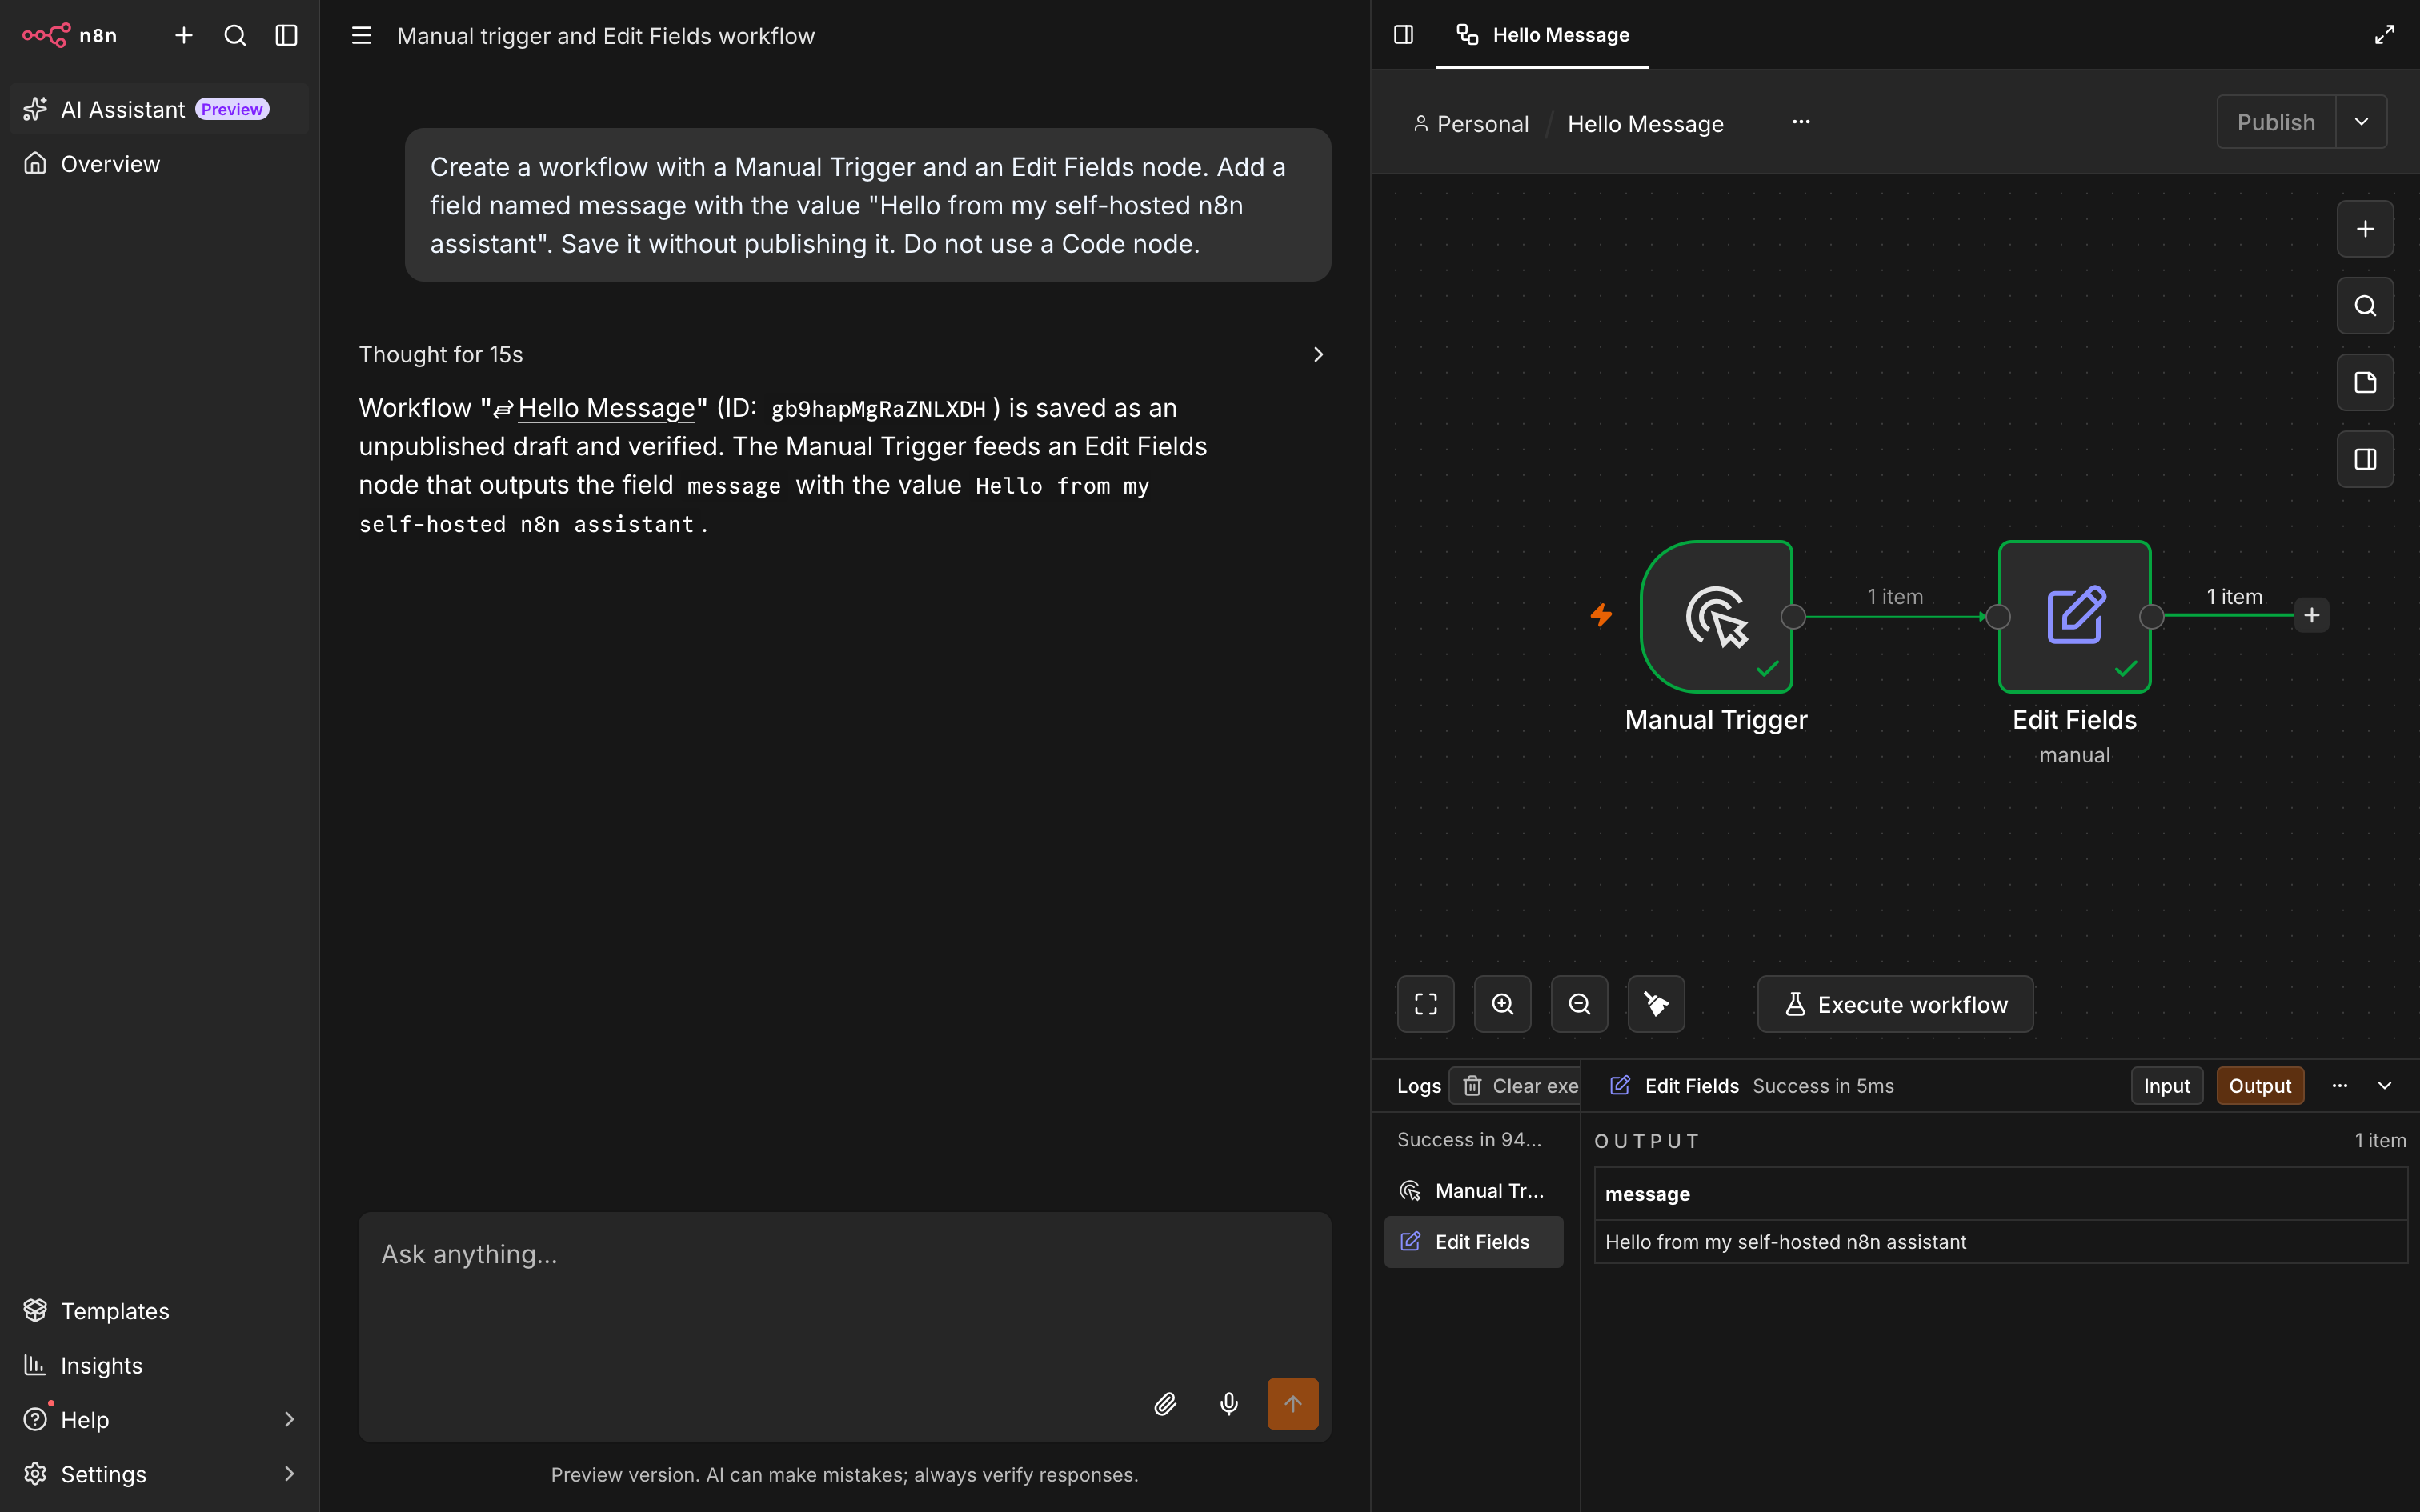The image size is (2420, 1512).
Task: Add node after Edit Fields output
Action: [x=2312, y=615]
